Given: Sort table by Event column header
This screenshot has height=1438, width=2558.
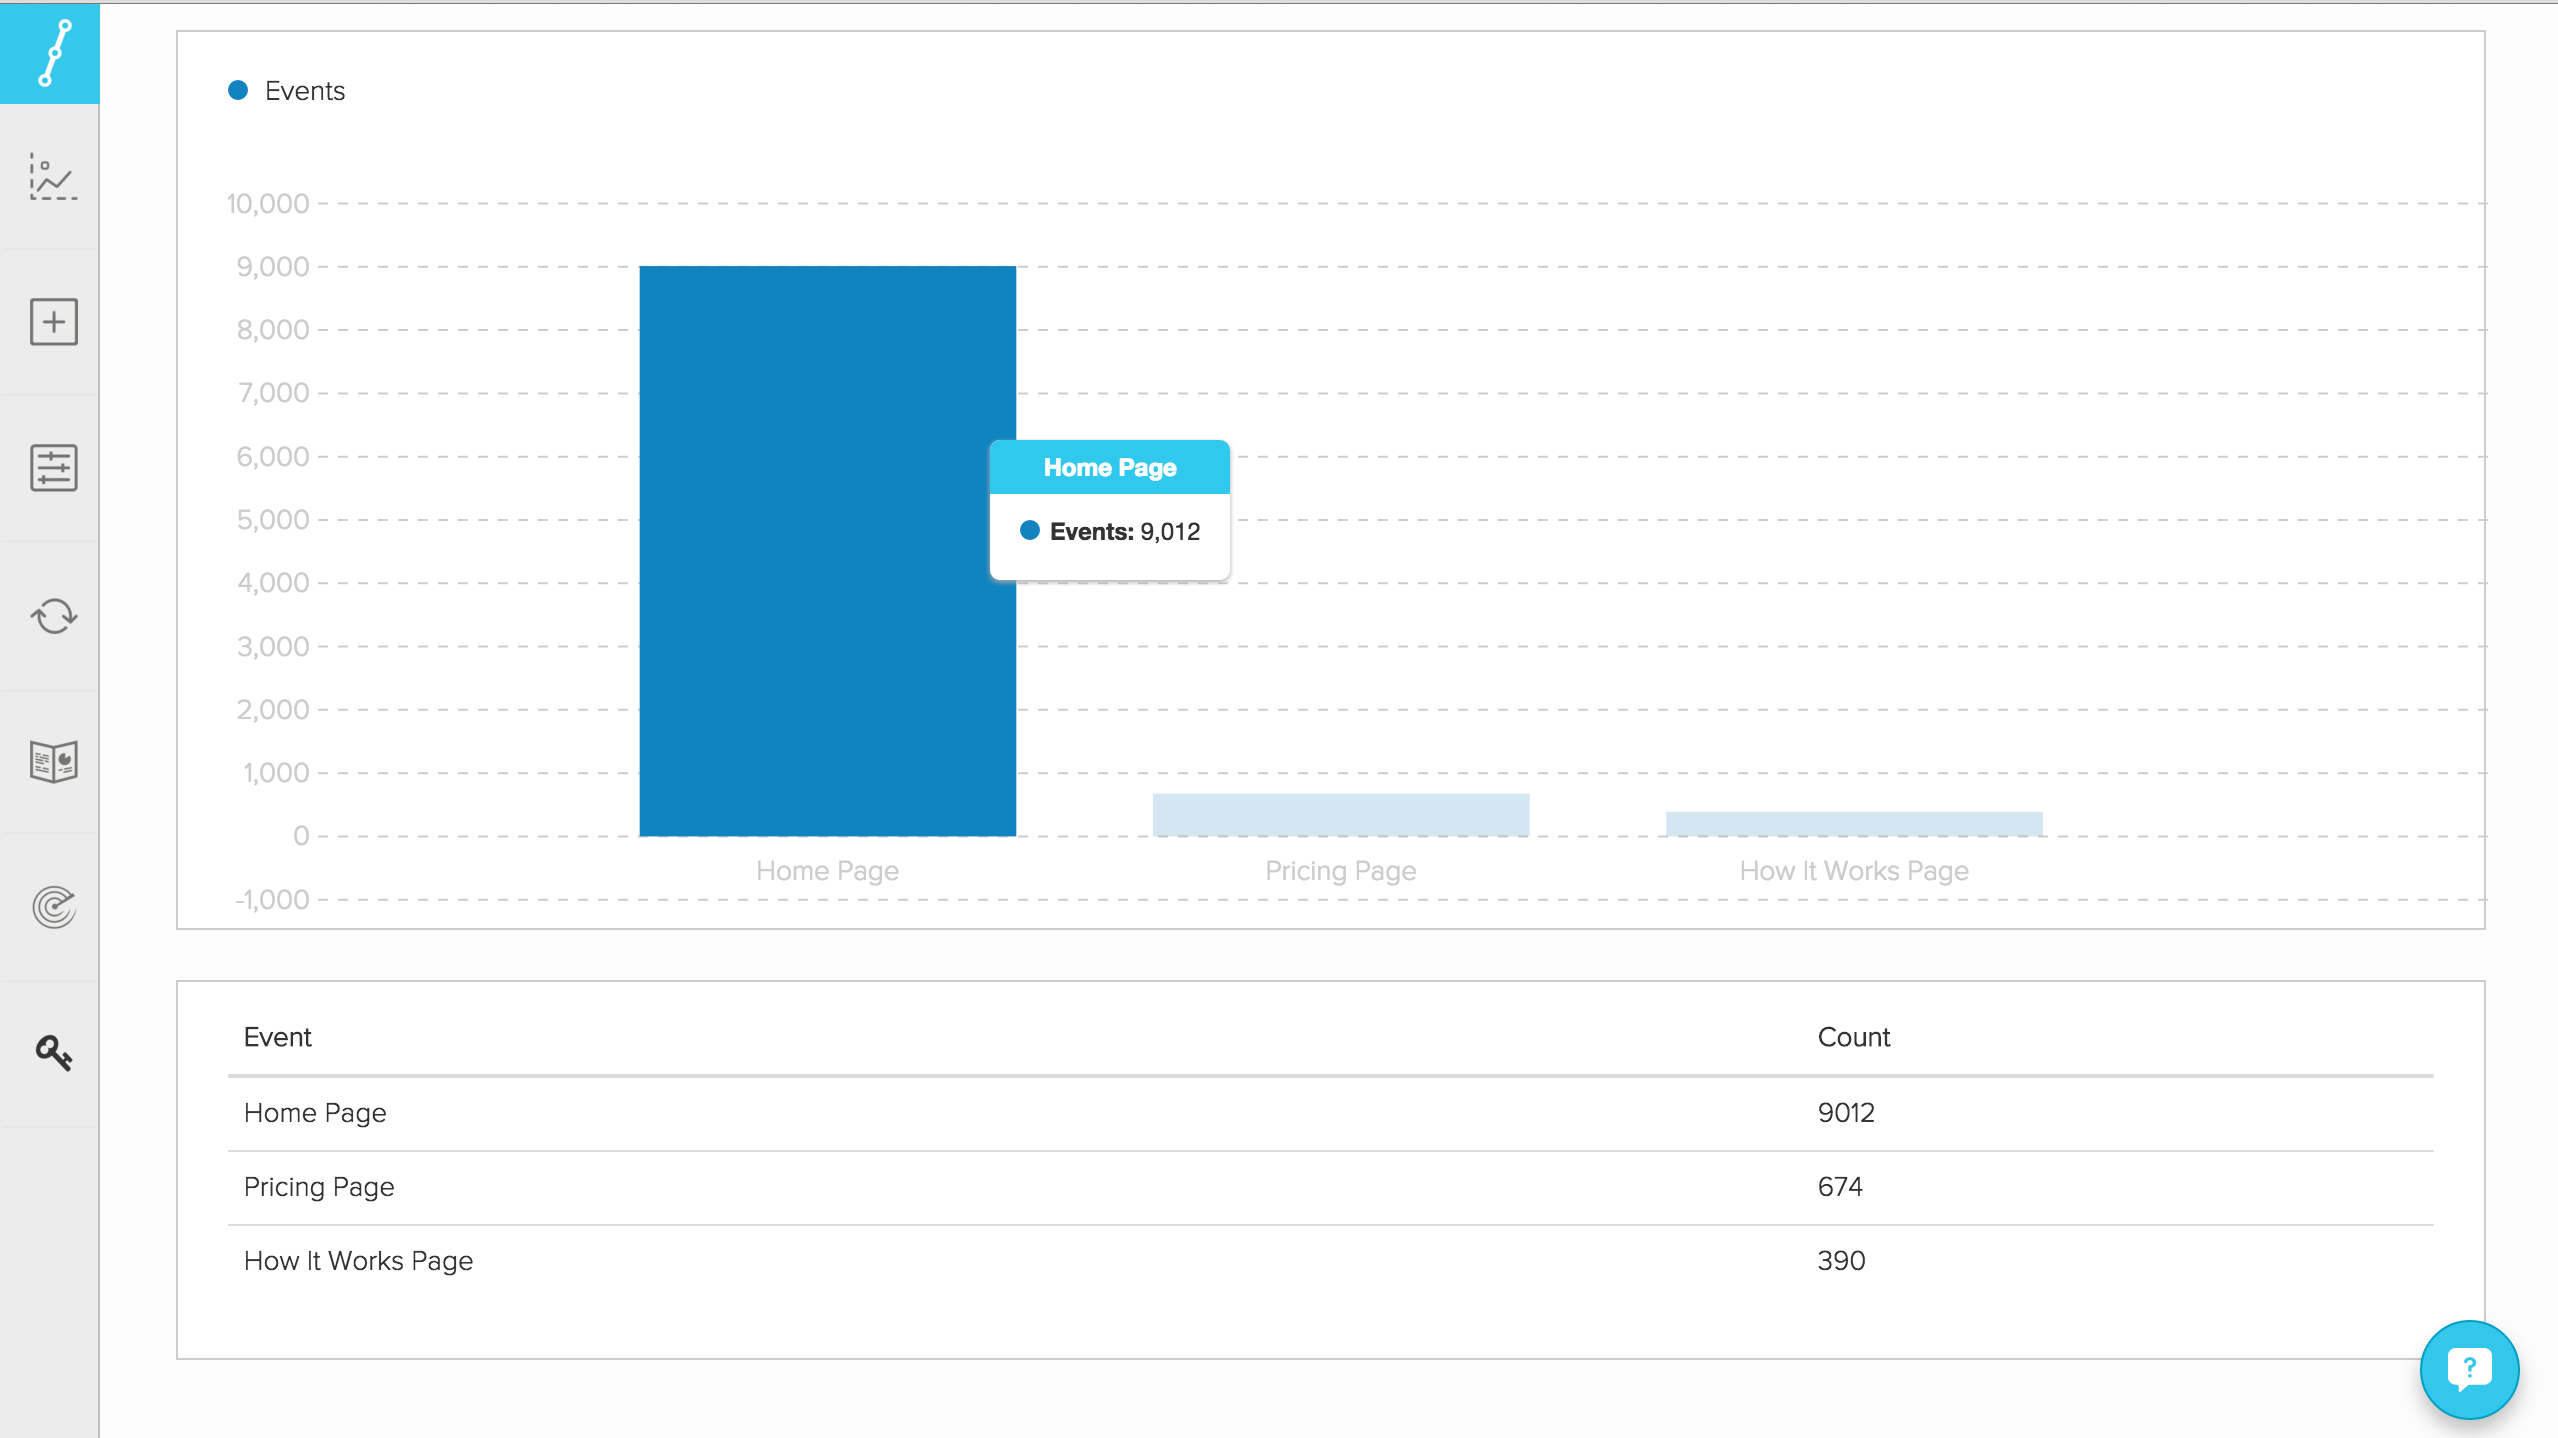Looking at the screenshot, I should coord(277,1037).
